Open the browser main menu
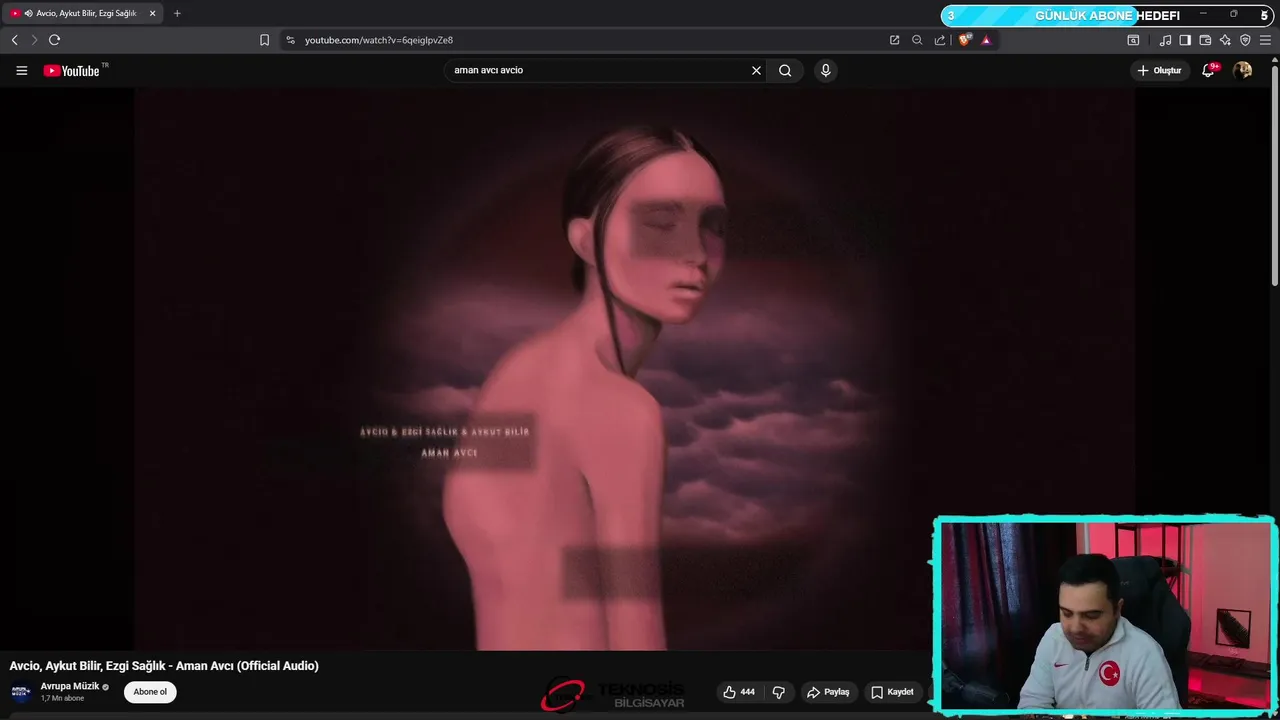The image size is (1280, 720). (x=1266, y=40)
